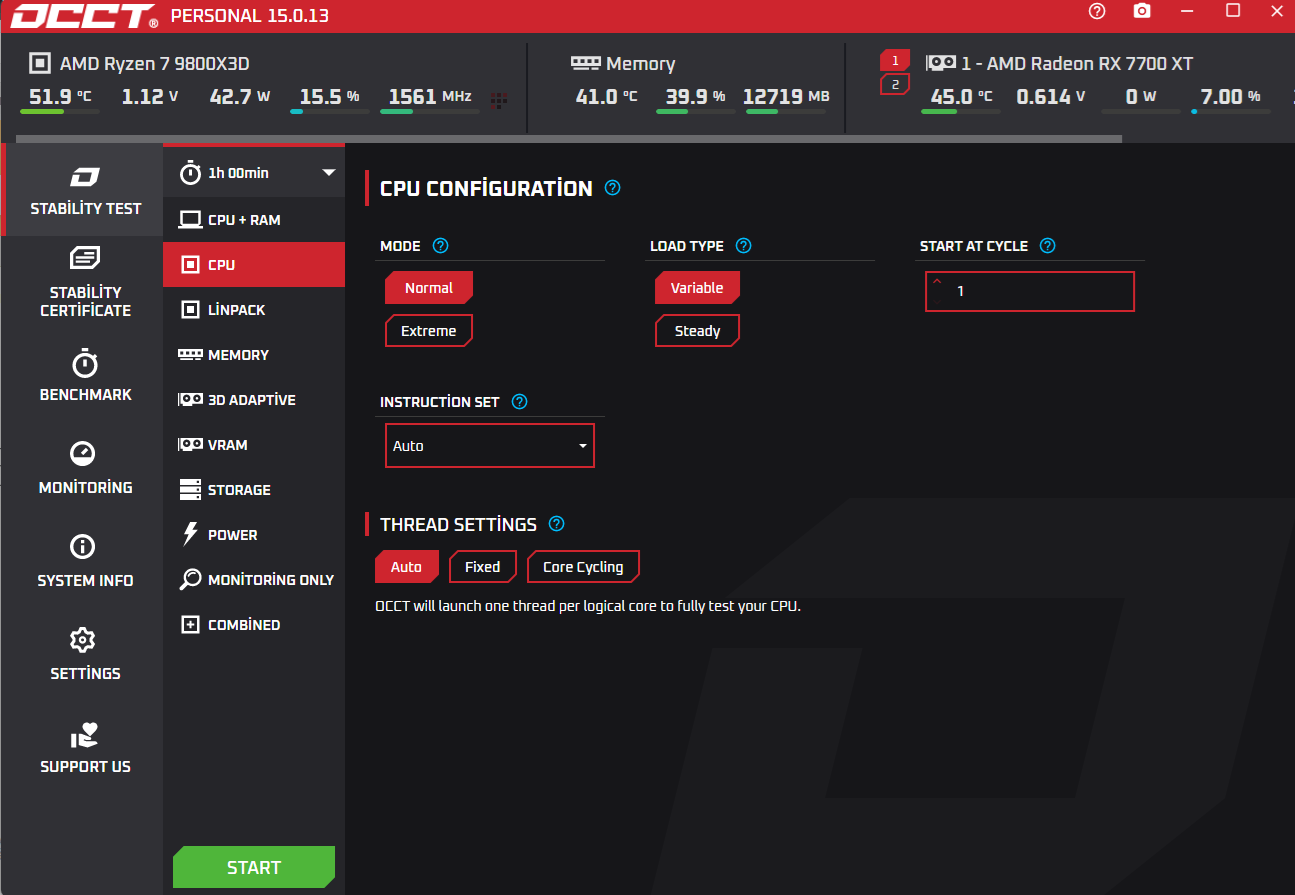This screenshot has height=895, width=1295.
Task: Set mode to Normal
Action: [429, 288]
